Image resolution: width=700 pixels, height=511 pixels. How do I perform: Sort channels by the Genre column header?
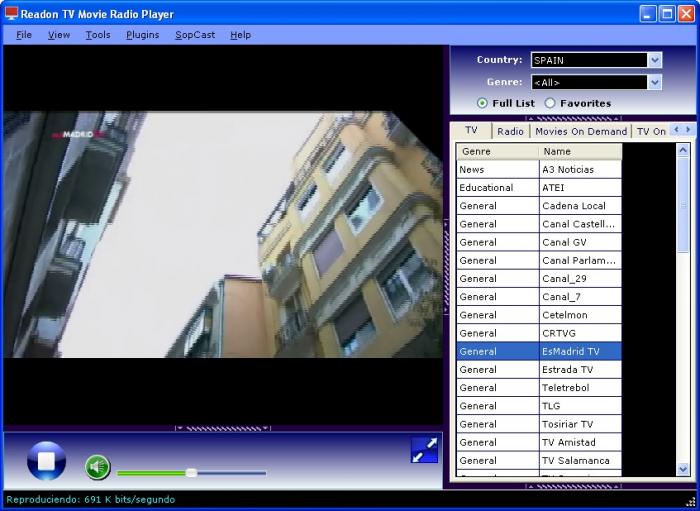[x=497, y=152]
